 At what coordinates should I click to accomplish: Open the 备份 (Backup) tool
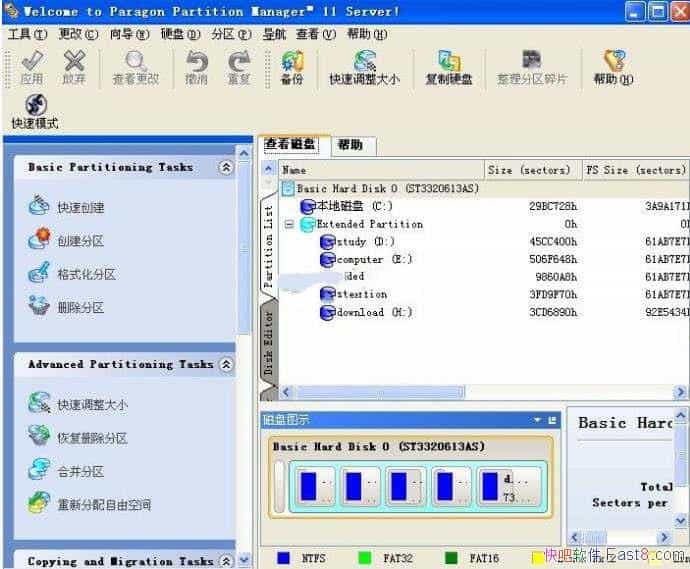click(x=292, y=67)
